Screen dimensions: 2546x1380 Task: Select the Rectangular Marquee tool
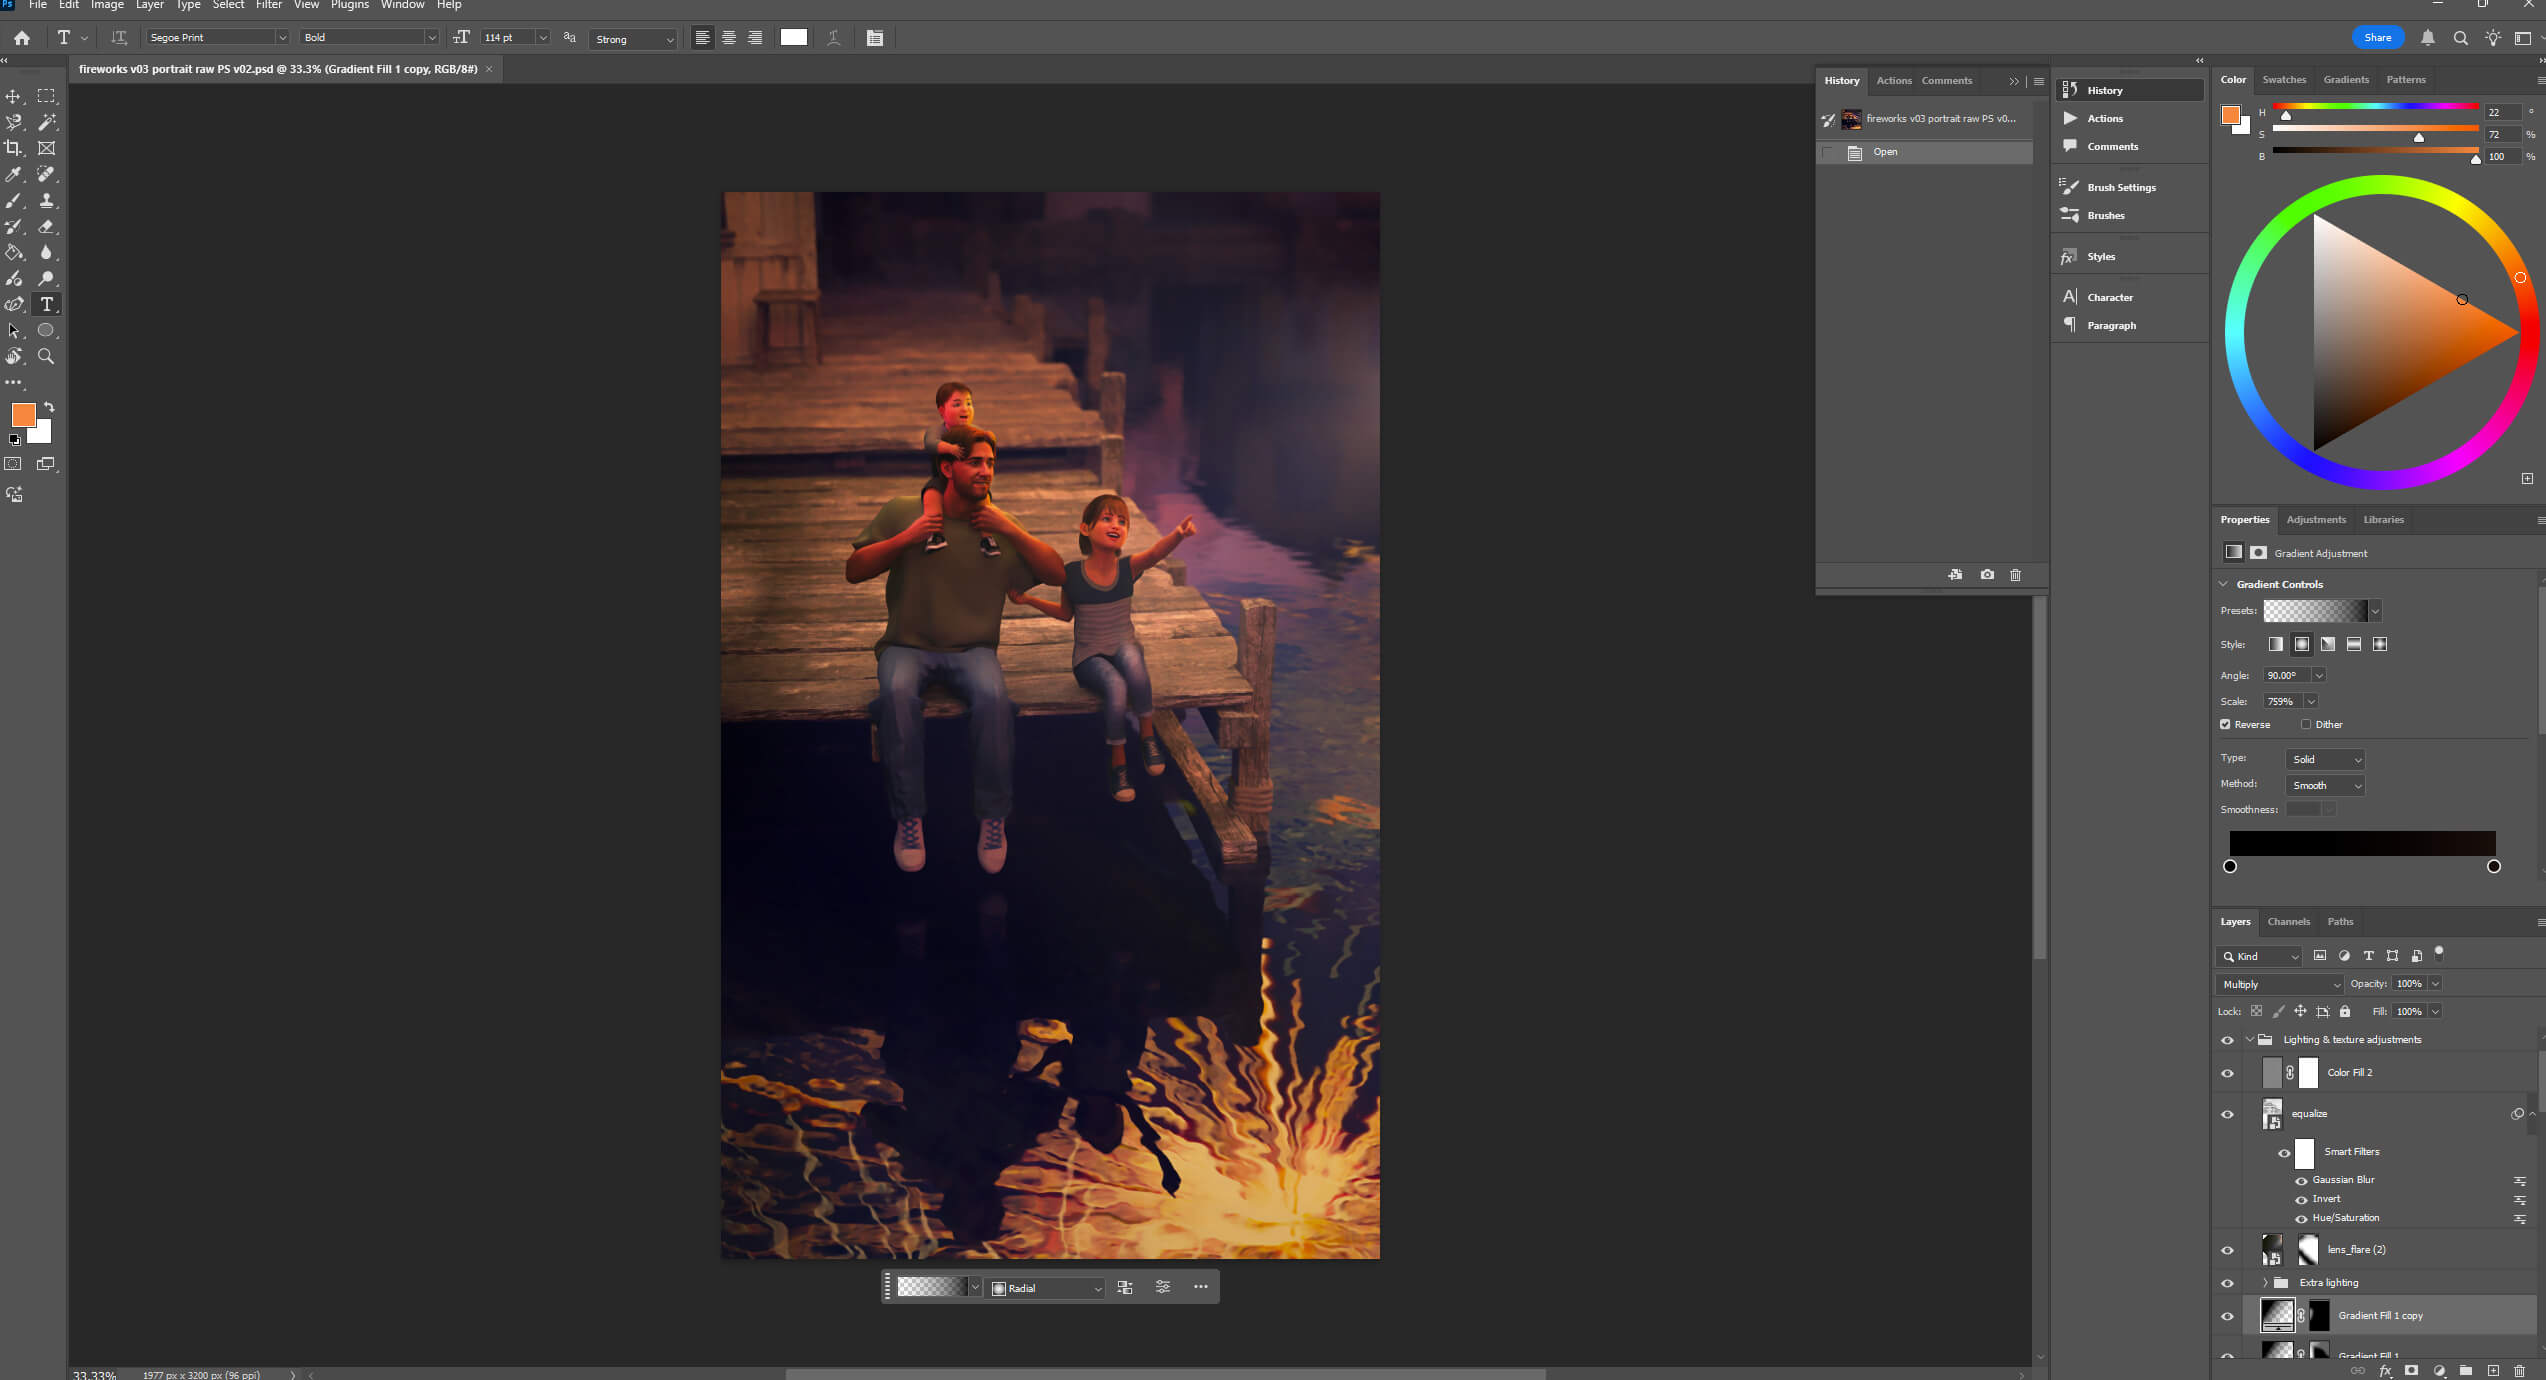click(x=46, y=96)
